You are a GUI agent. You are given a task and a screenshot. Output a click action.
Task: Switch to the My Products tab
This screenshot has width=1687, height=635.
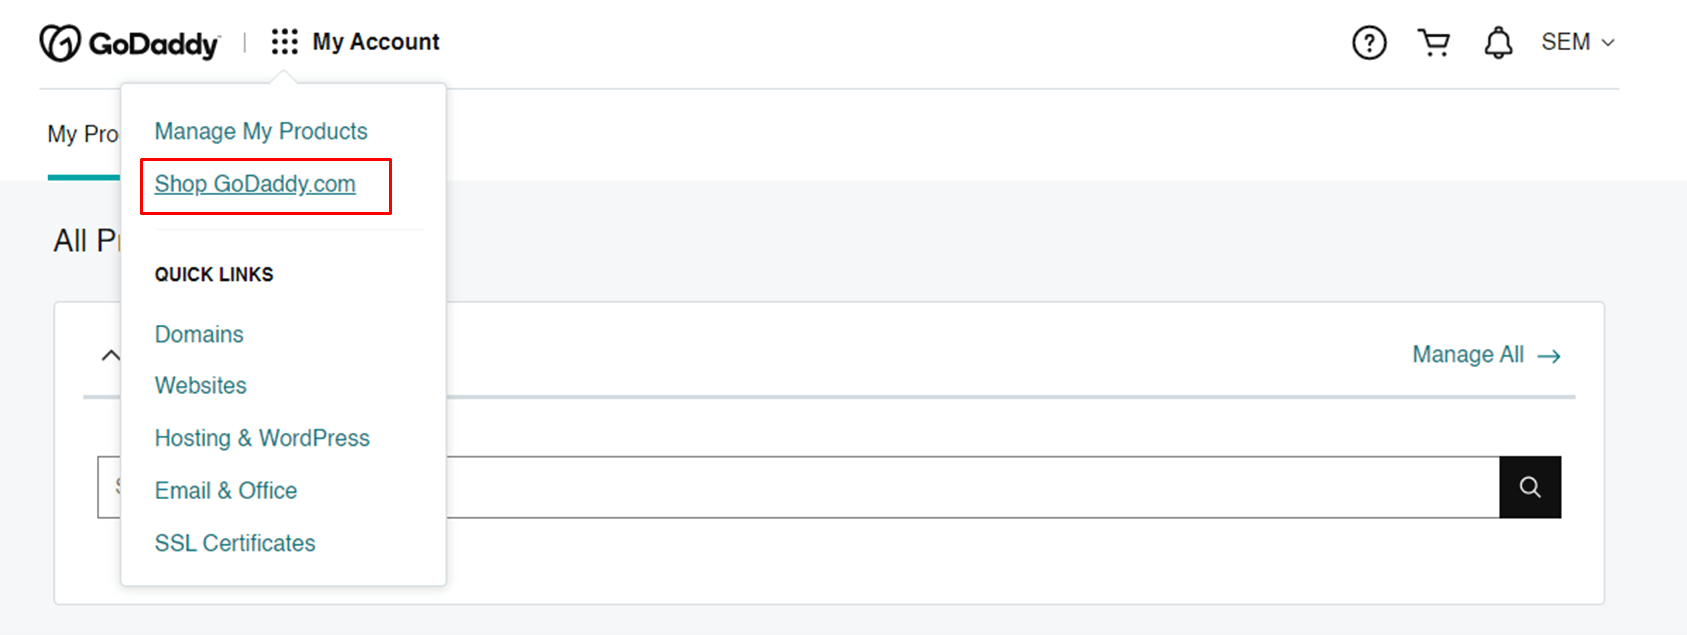[x=85, y=133]
